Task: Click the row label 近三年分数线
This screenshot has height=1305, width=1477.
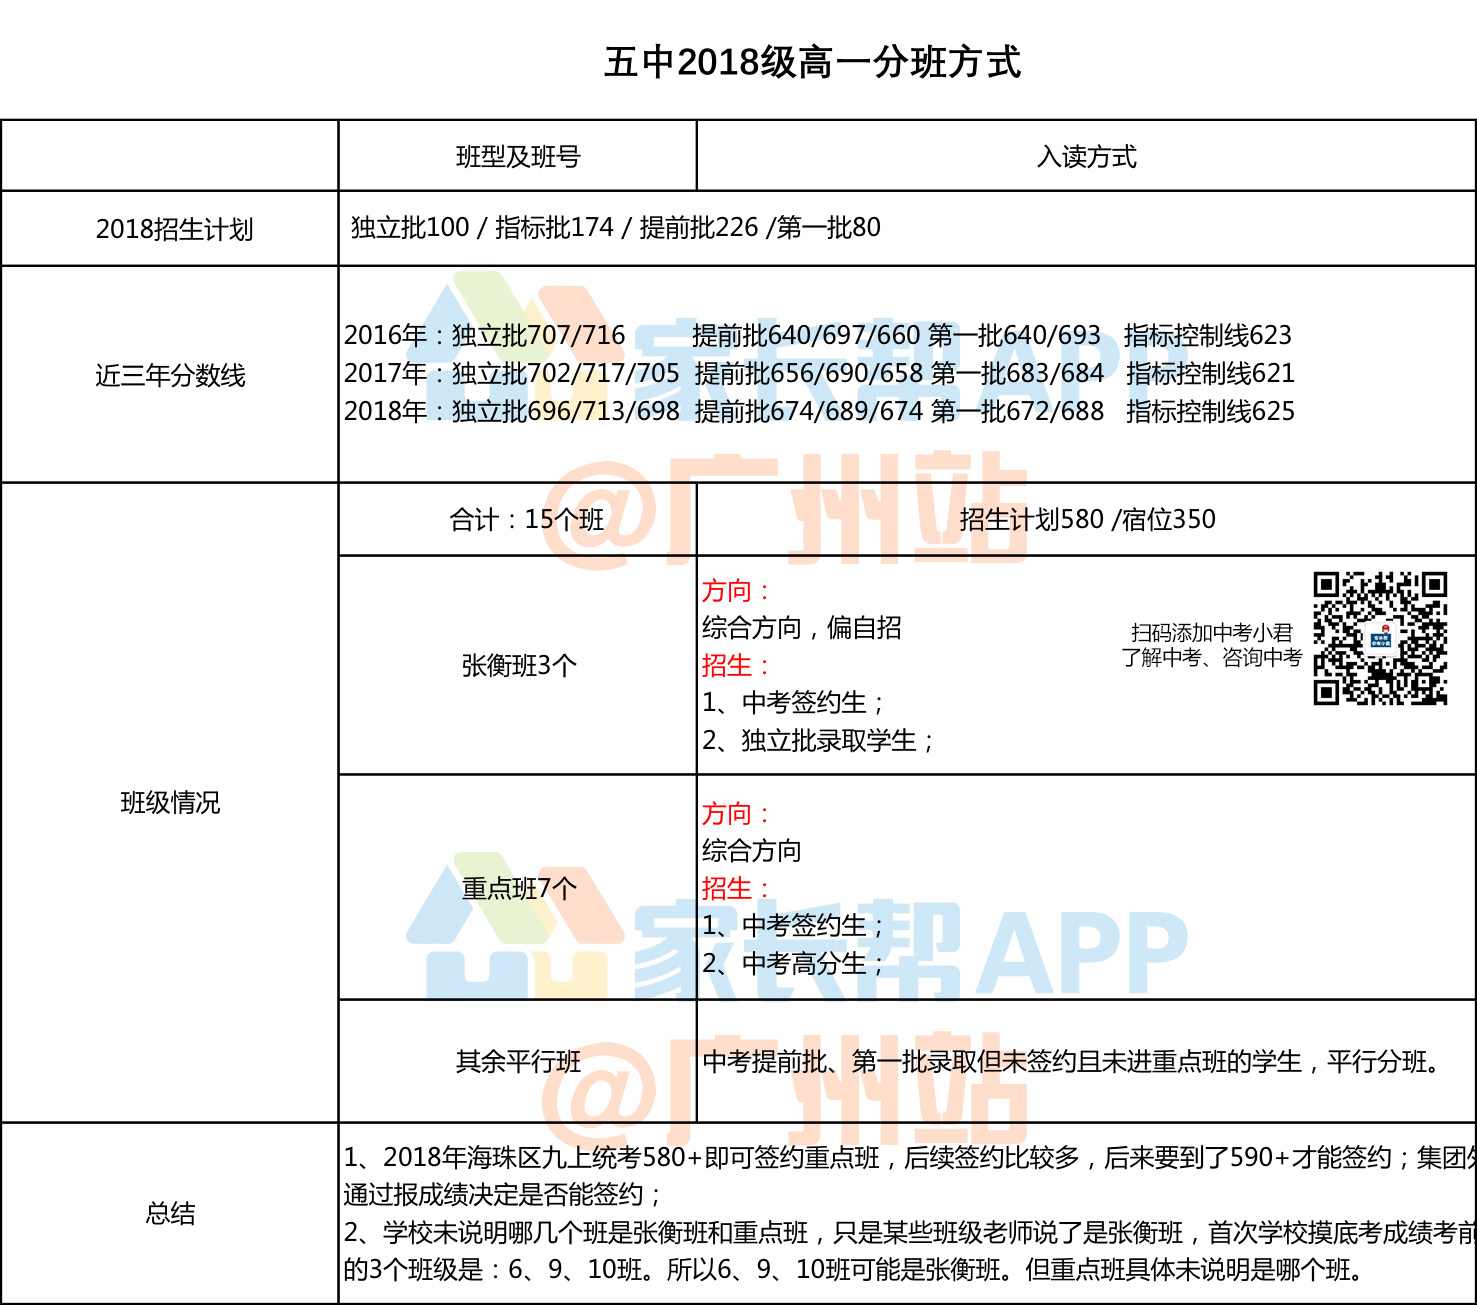Action: click(x=170, y=375)
